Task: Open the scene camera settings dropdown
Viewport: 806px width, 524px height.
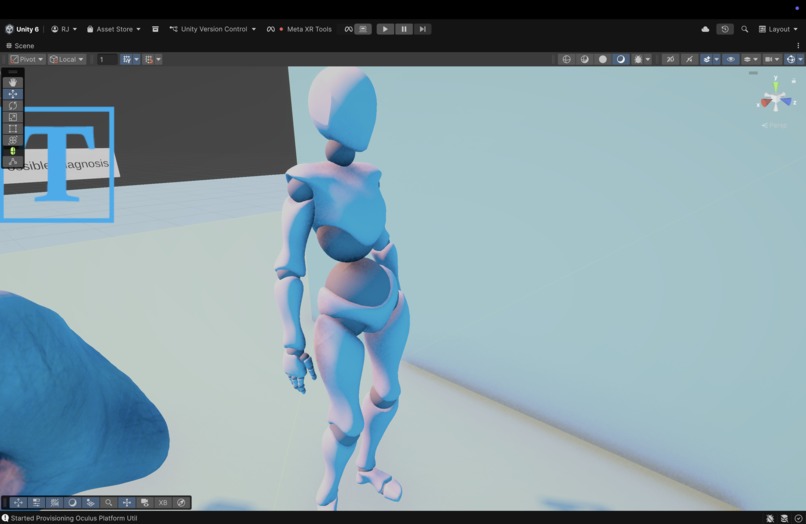Action: (x=772, y=59)
